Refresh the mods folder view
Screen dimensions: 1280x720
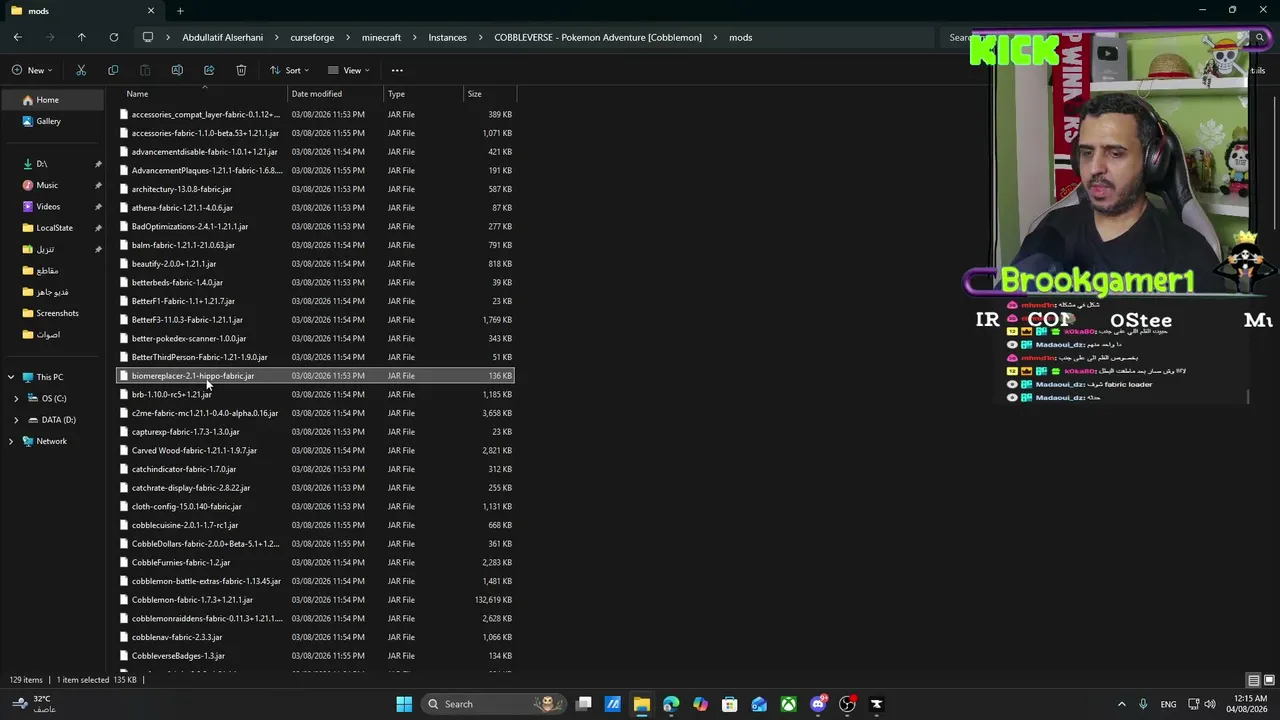(113, 37)
